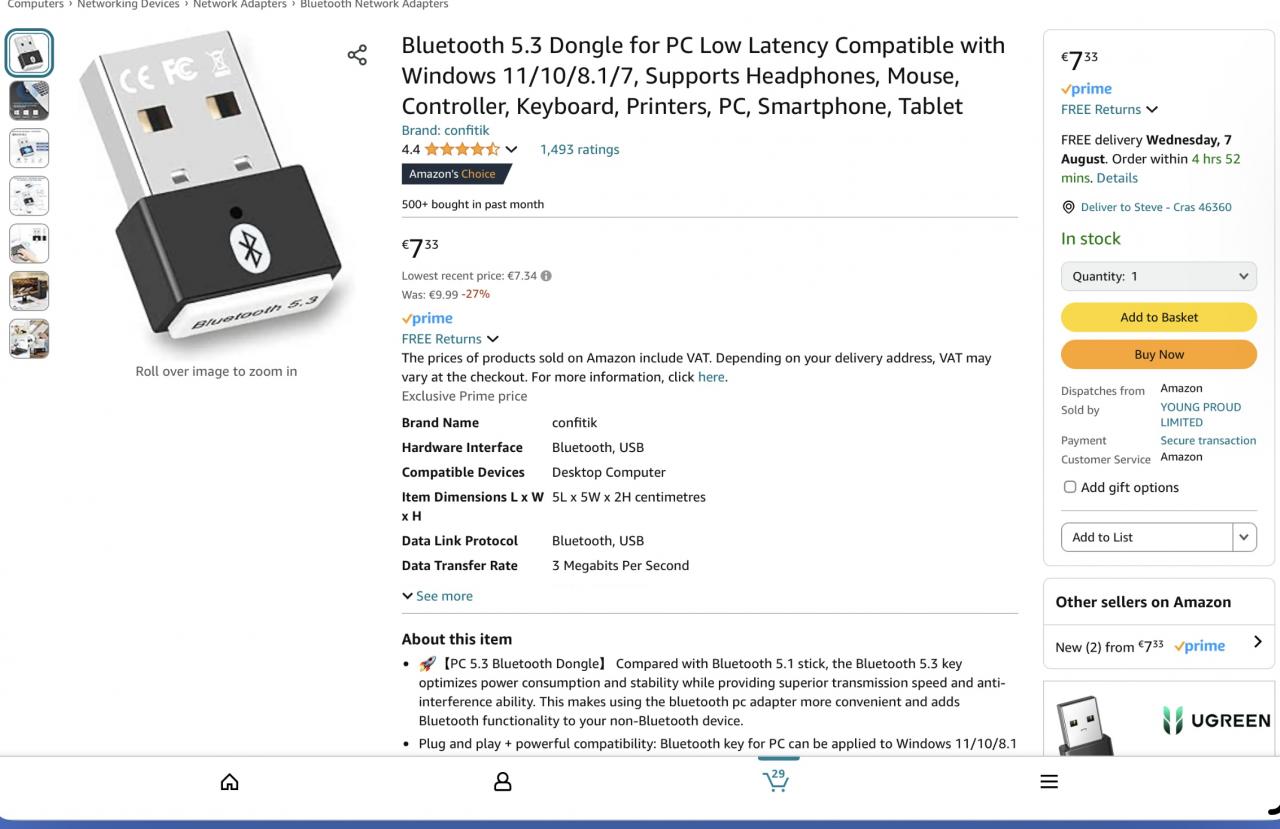Click the share icon beside product image
The width and height of the screenshot is (1280, 829).
click(357, 55)
